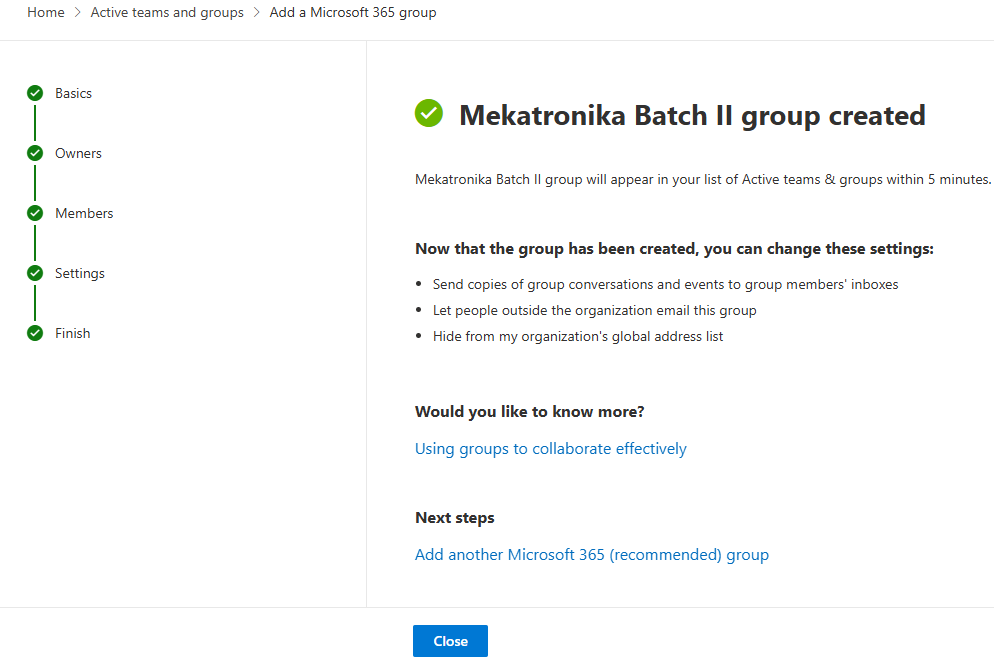The width and height of the screenshot is (994, 671).
Task: Select the Finish step label
Action: pyautogui.click(x=72, y=333)
